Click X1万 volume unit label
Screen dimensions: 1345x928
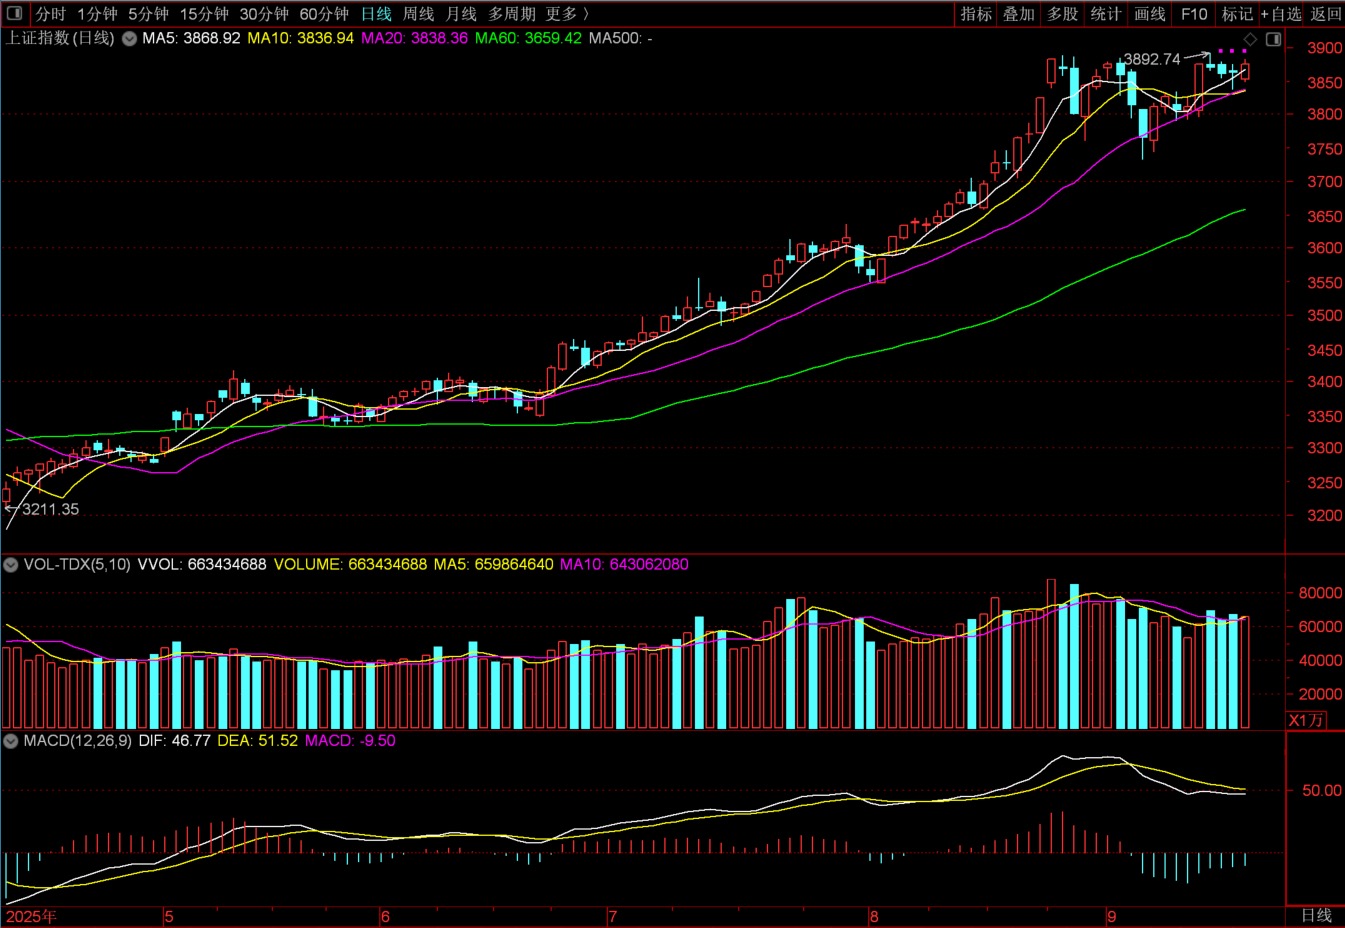(1306, 720)
